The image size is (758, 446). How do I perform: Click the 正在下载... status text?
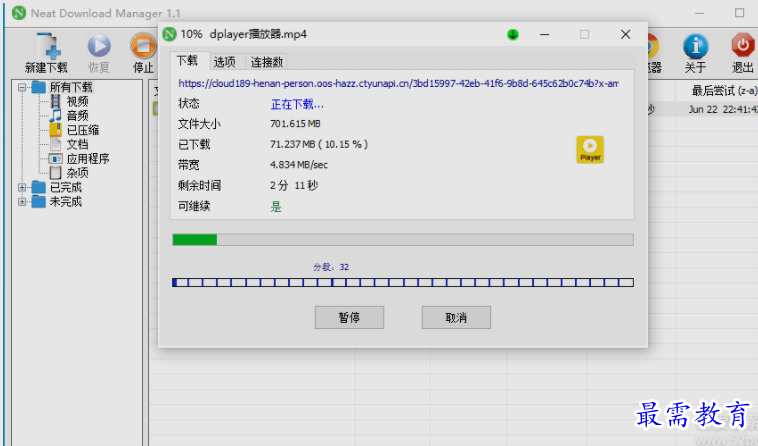pos(297,104)
